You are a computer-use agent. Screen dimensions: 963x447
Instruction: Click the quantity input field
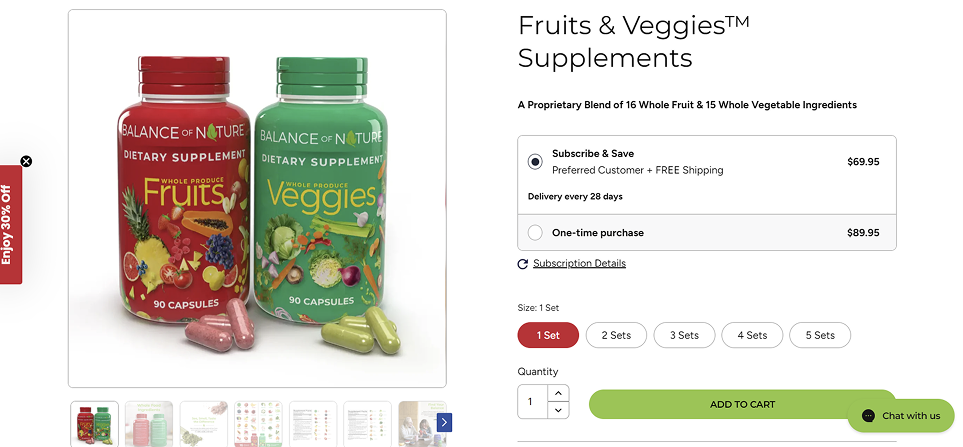pyautogui.click(x=532, y=402)
